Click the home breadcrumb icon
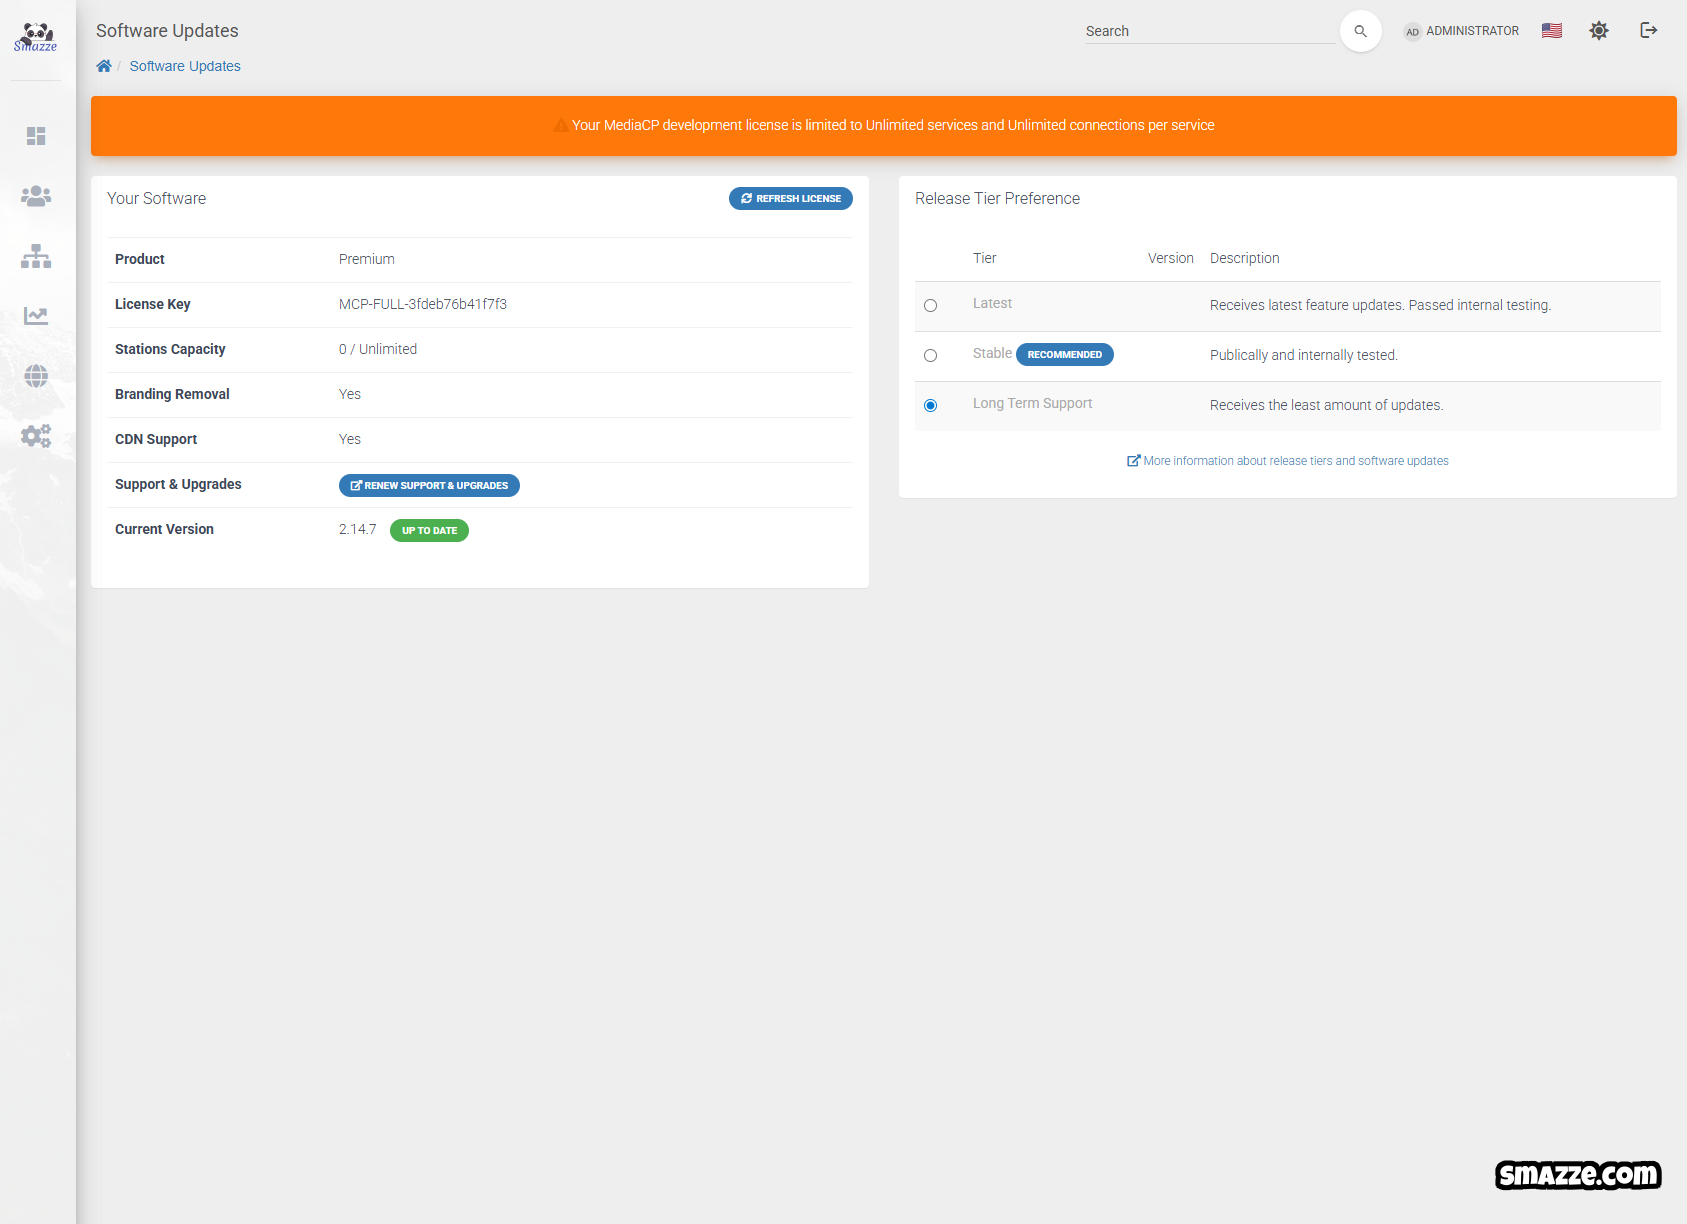Viewport: 1687px width, 1224px height. (x=104, y=66)
